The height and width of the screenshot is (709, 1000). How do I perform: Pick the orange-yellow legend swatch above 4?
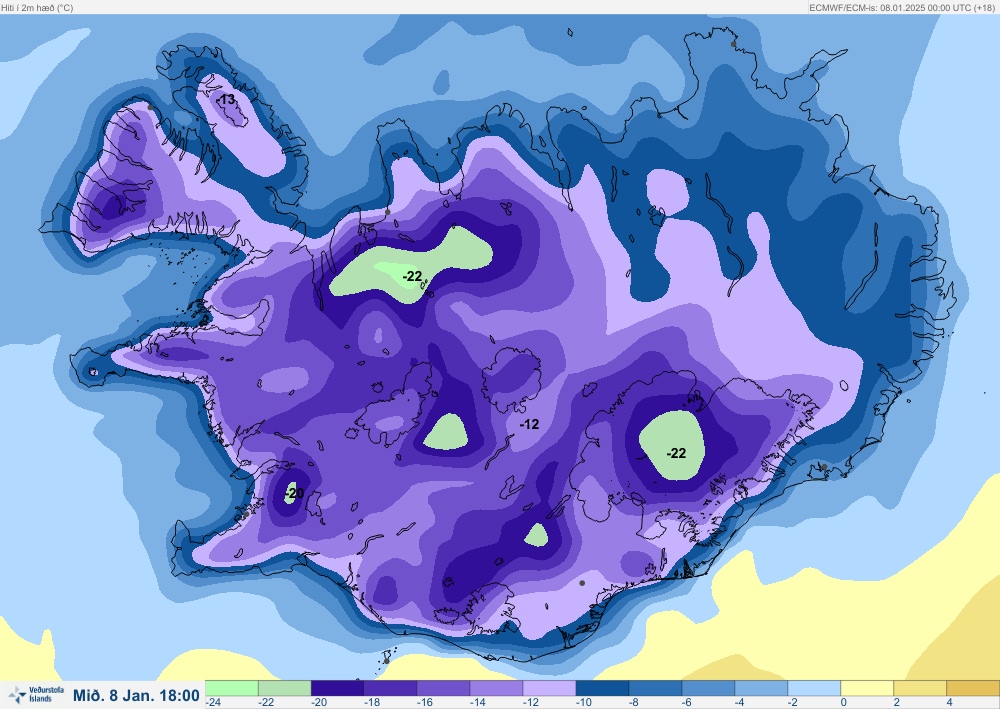click(973, 688)
